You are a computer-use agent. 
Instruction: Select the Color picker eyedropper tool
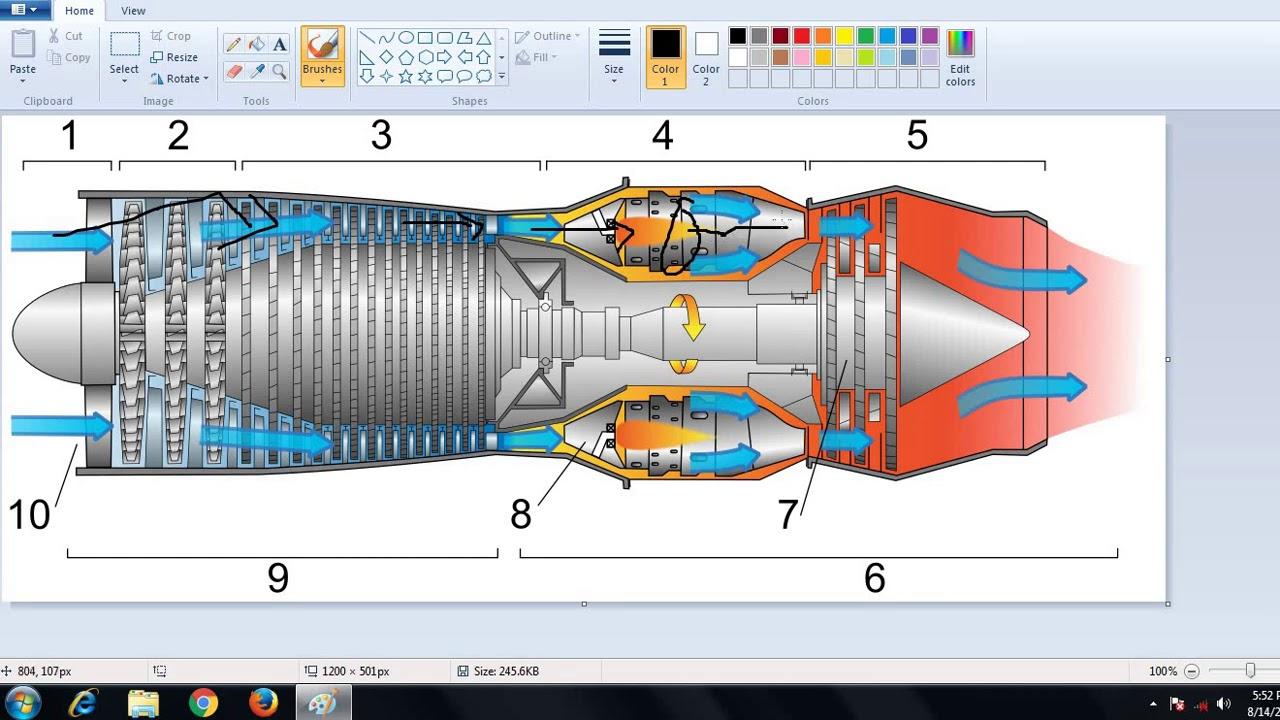(x=257, y=71)
